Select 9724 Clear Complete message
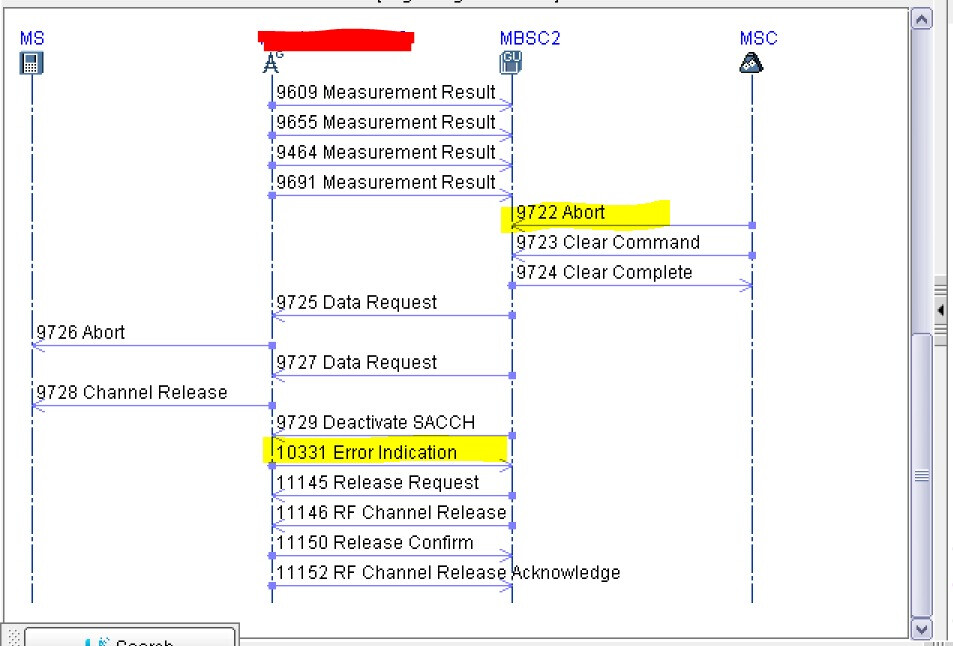The image size is (953, 646). [604, 272]
